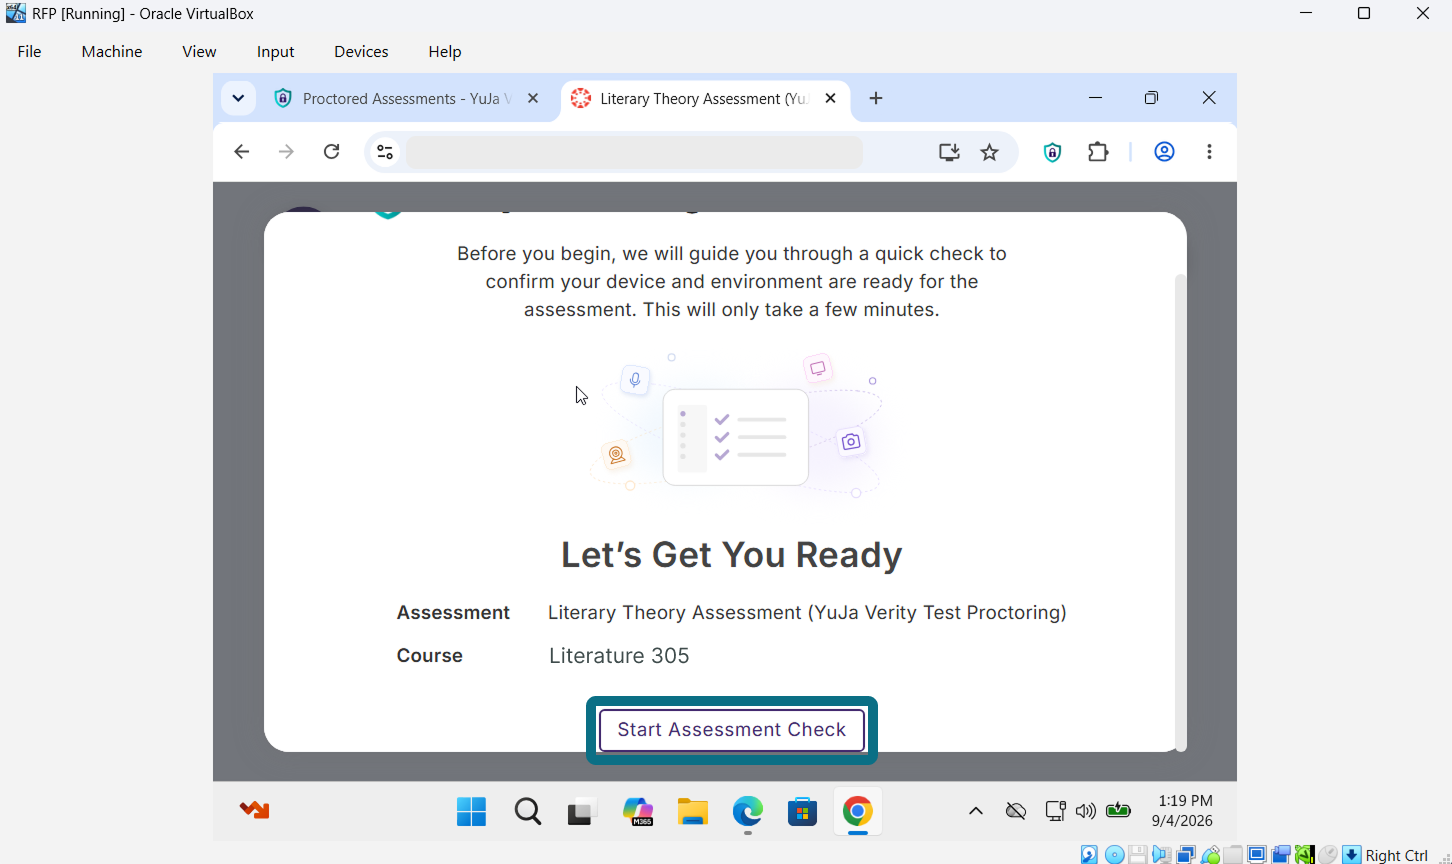This screenshot has width=1452, height=864.
Task: Click the volume speaker tray icon
Action: pos(1086,811)
